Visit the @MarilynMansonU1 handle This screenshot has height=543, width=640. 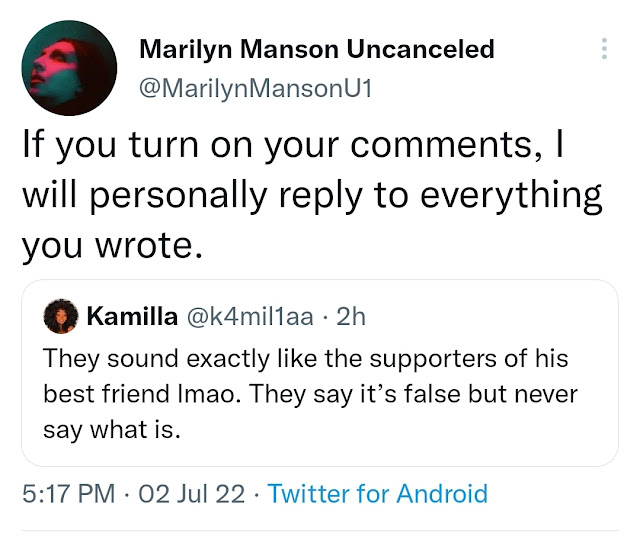click(255, 88)
